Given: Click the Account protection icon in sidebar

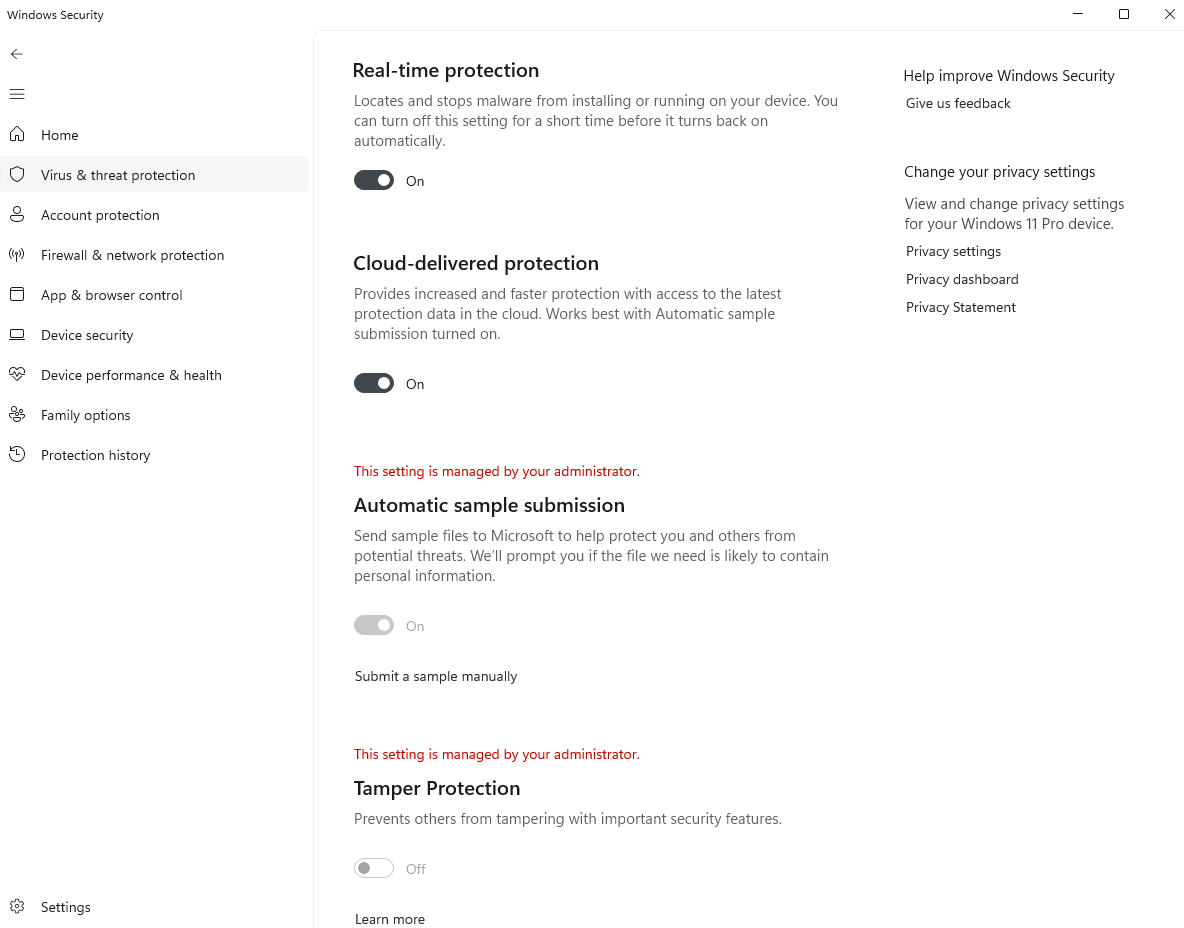Looking at the screenshot, I should point(17,214).
